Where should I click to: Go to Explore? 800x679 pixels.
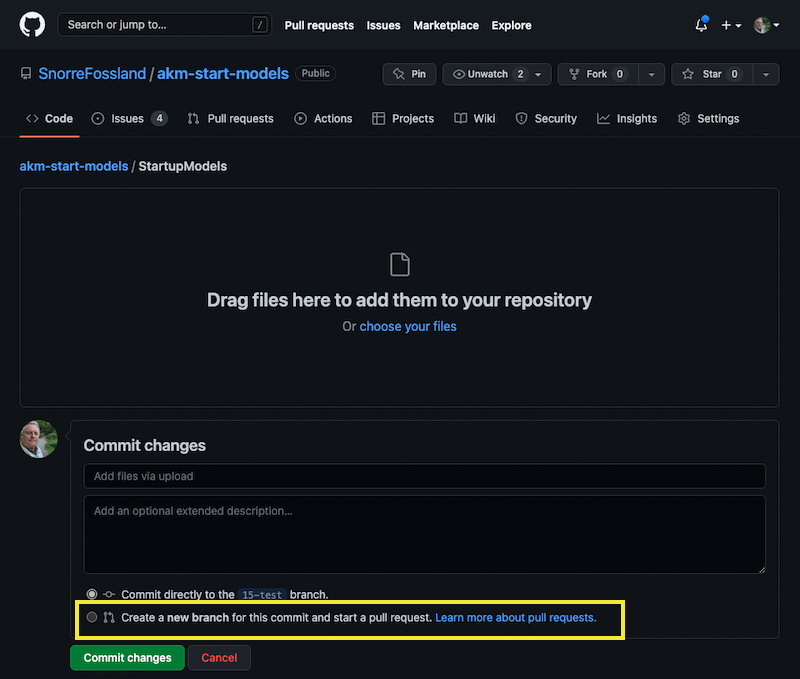coord(511,25)
